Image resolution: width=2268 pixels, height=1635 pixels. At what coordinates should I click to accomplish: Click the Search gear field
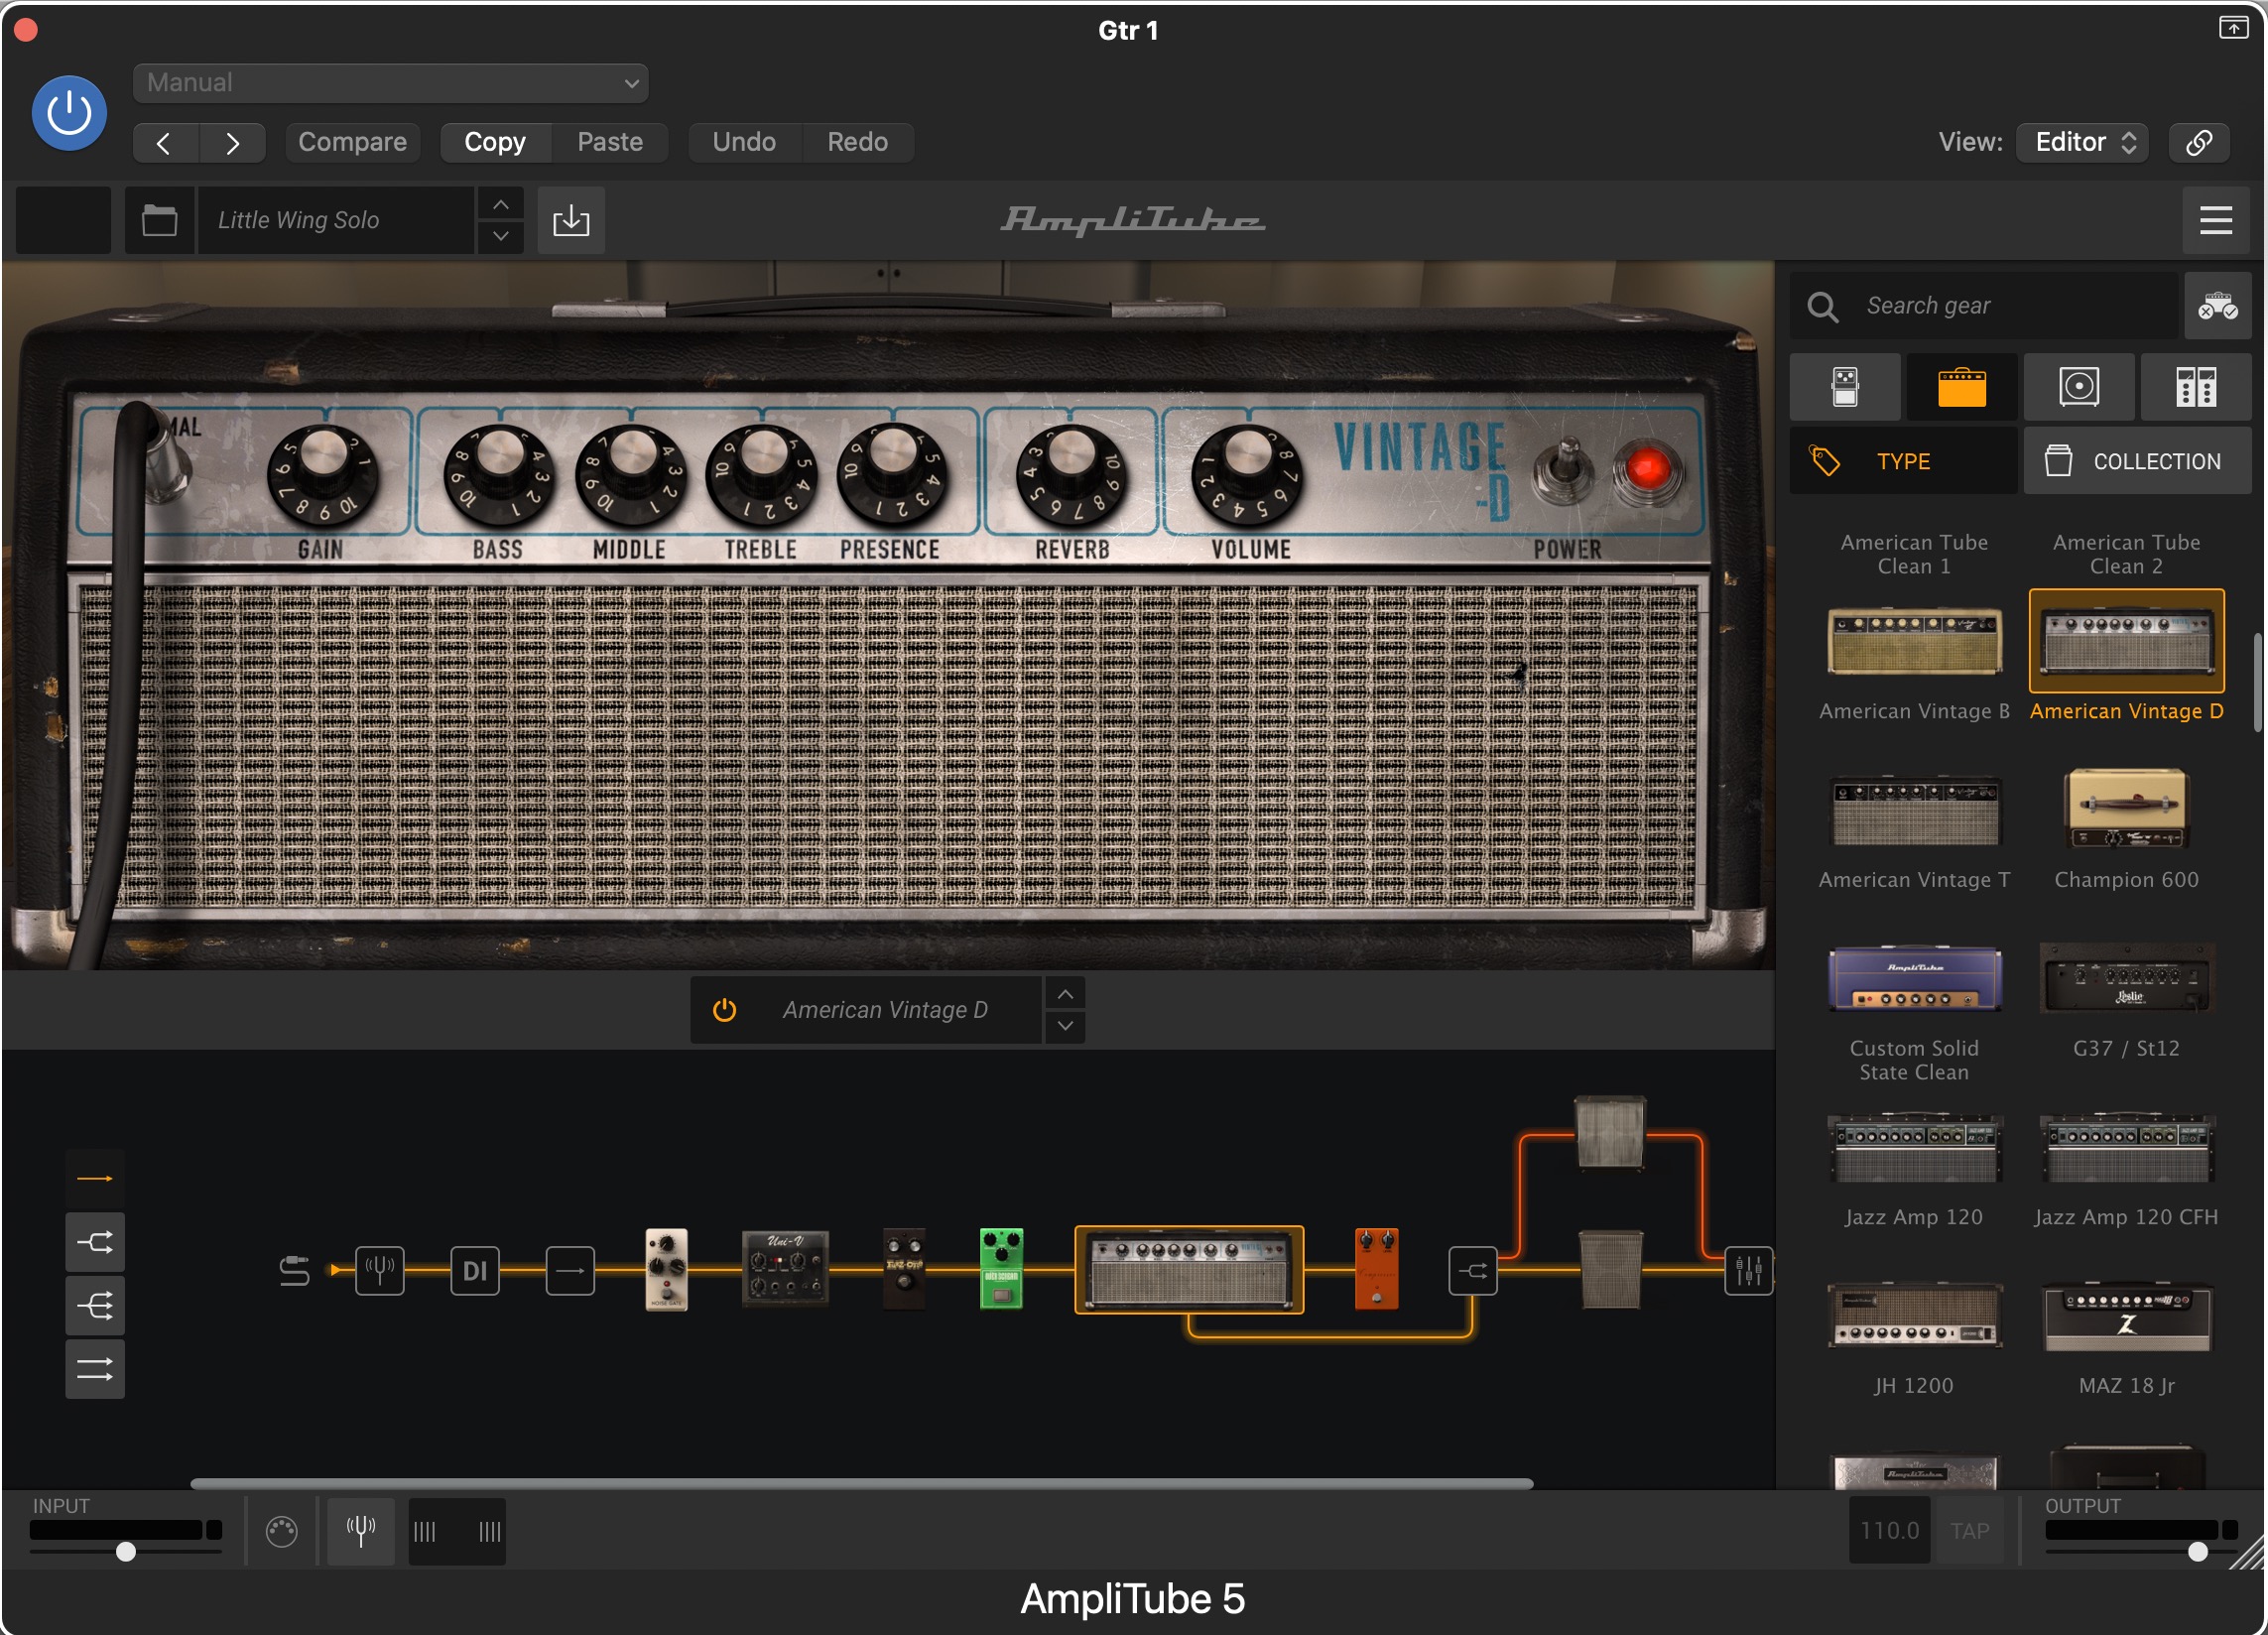pos(1985,306)
